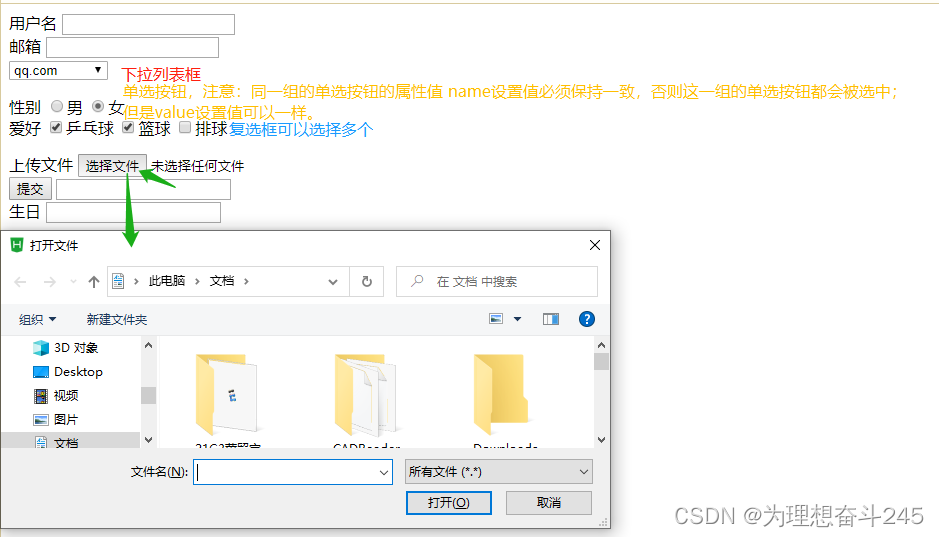Click the 生日 input field
939x537 pixels.
(134, 213)
